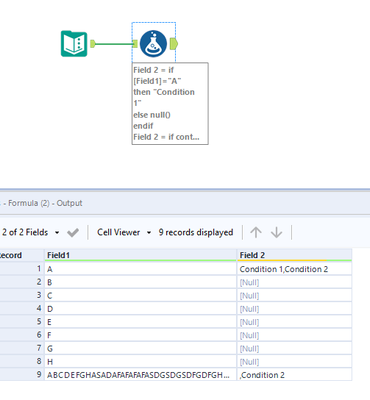
Task: Select the Field1 cell containing E
Action: point(141,322)
